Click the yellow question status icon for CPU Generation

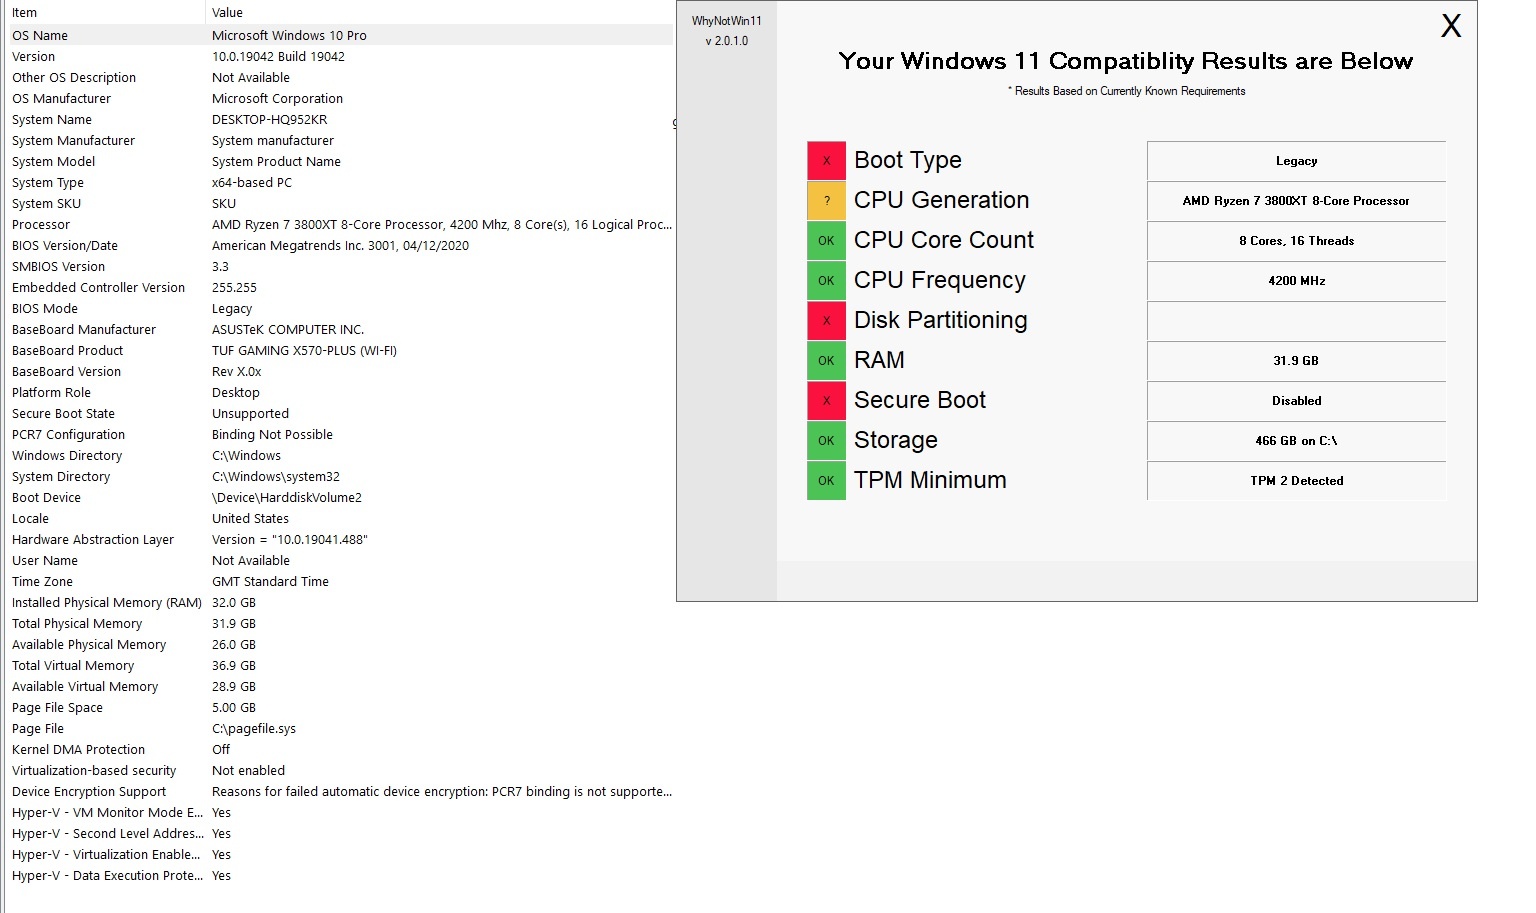[826, 200]
